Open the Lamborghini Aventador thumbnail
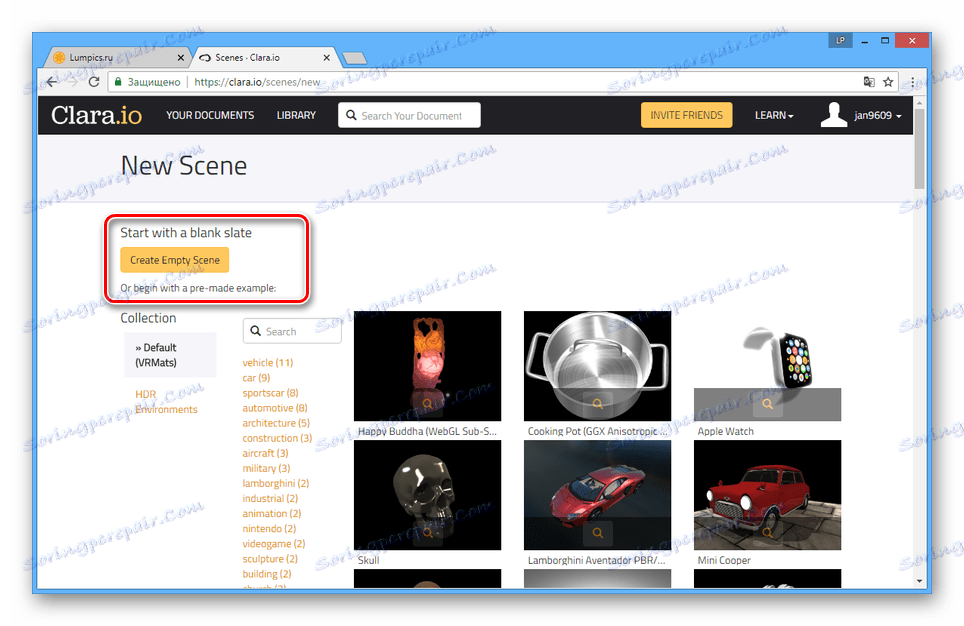 coord(597,495)
